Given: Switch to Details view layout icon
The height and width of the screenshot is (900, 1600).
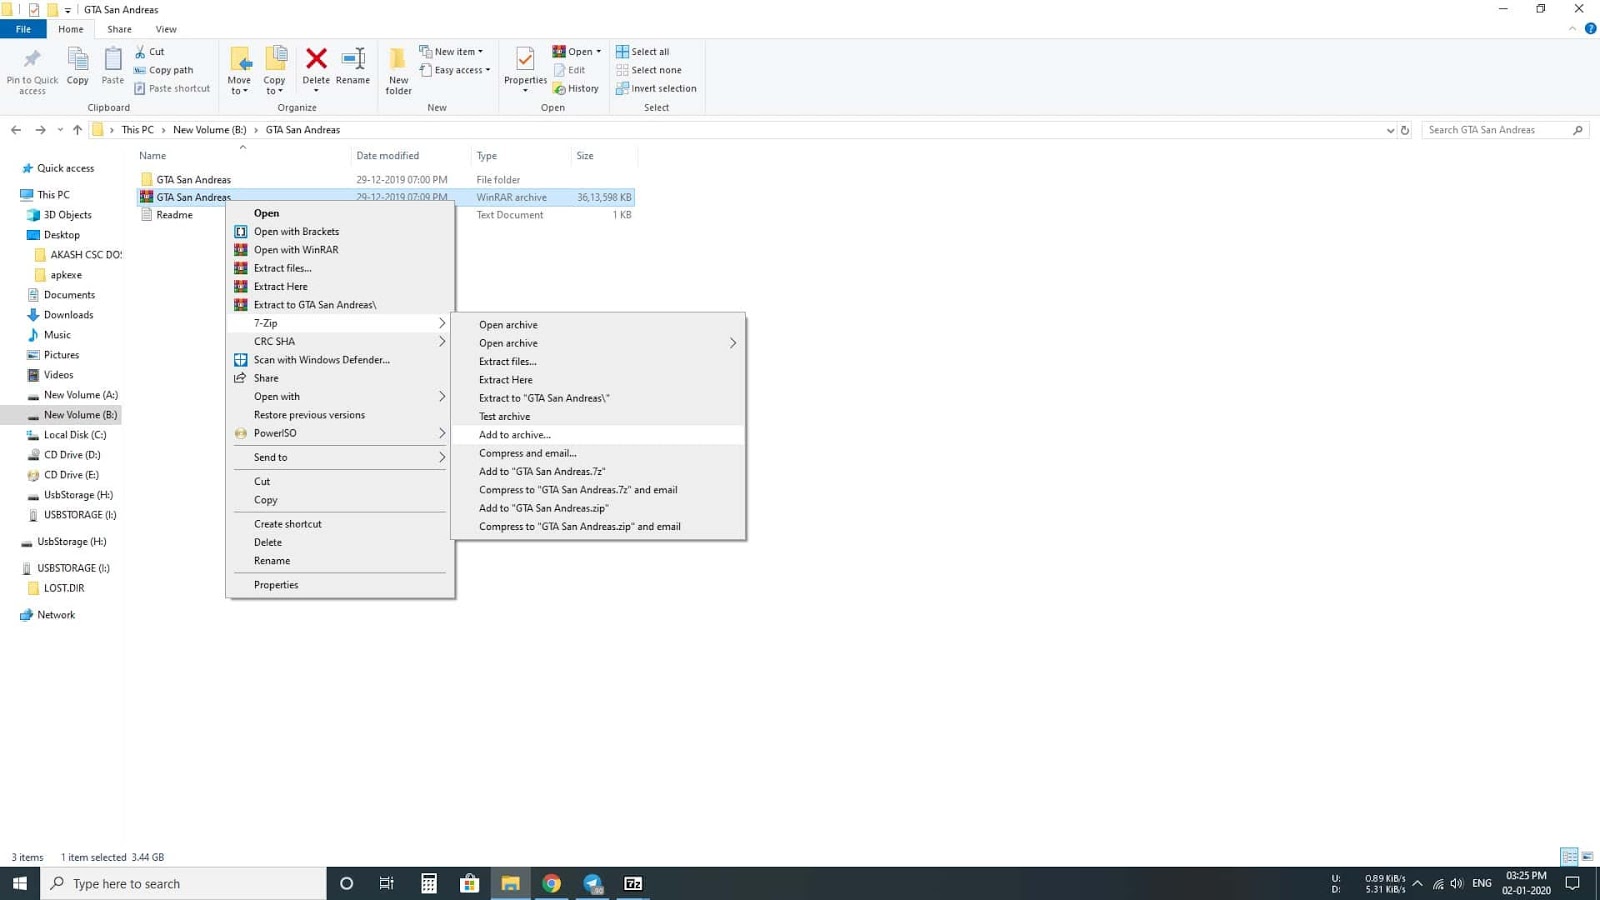Looking at the screenshot, I should (x=1569, y=857).
